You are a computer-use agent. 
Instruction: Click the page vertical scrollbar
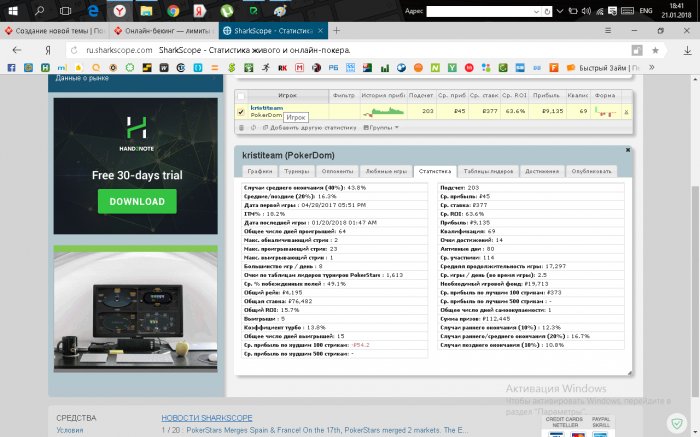tap(695, 290)
